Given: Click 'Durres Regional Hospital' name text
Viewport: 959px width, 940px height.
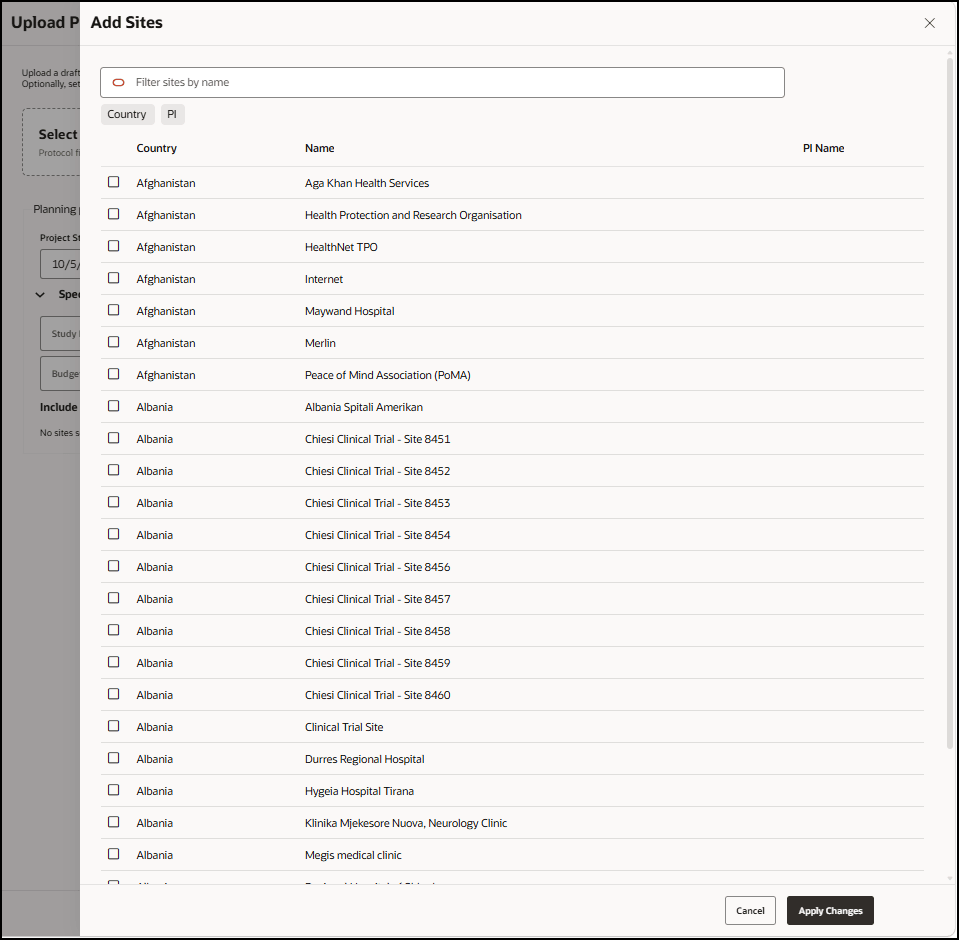Looking at the screenshot, I should point(365,759).
